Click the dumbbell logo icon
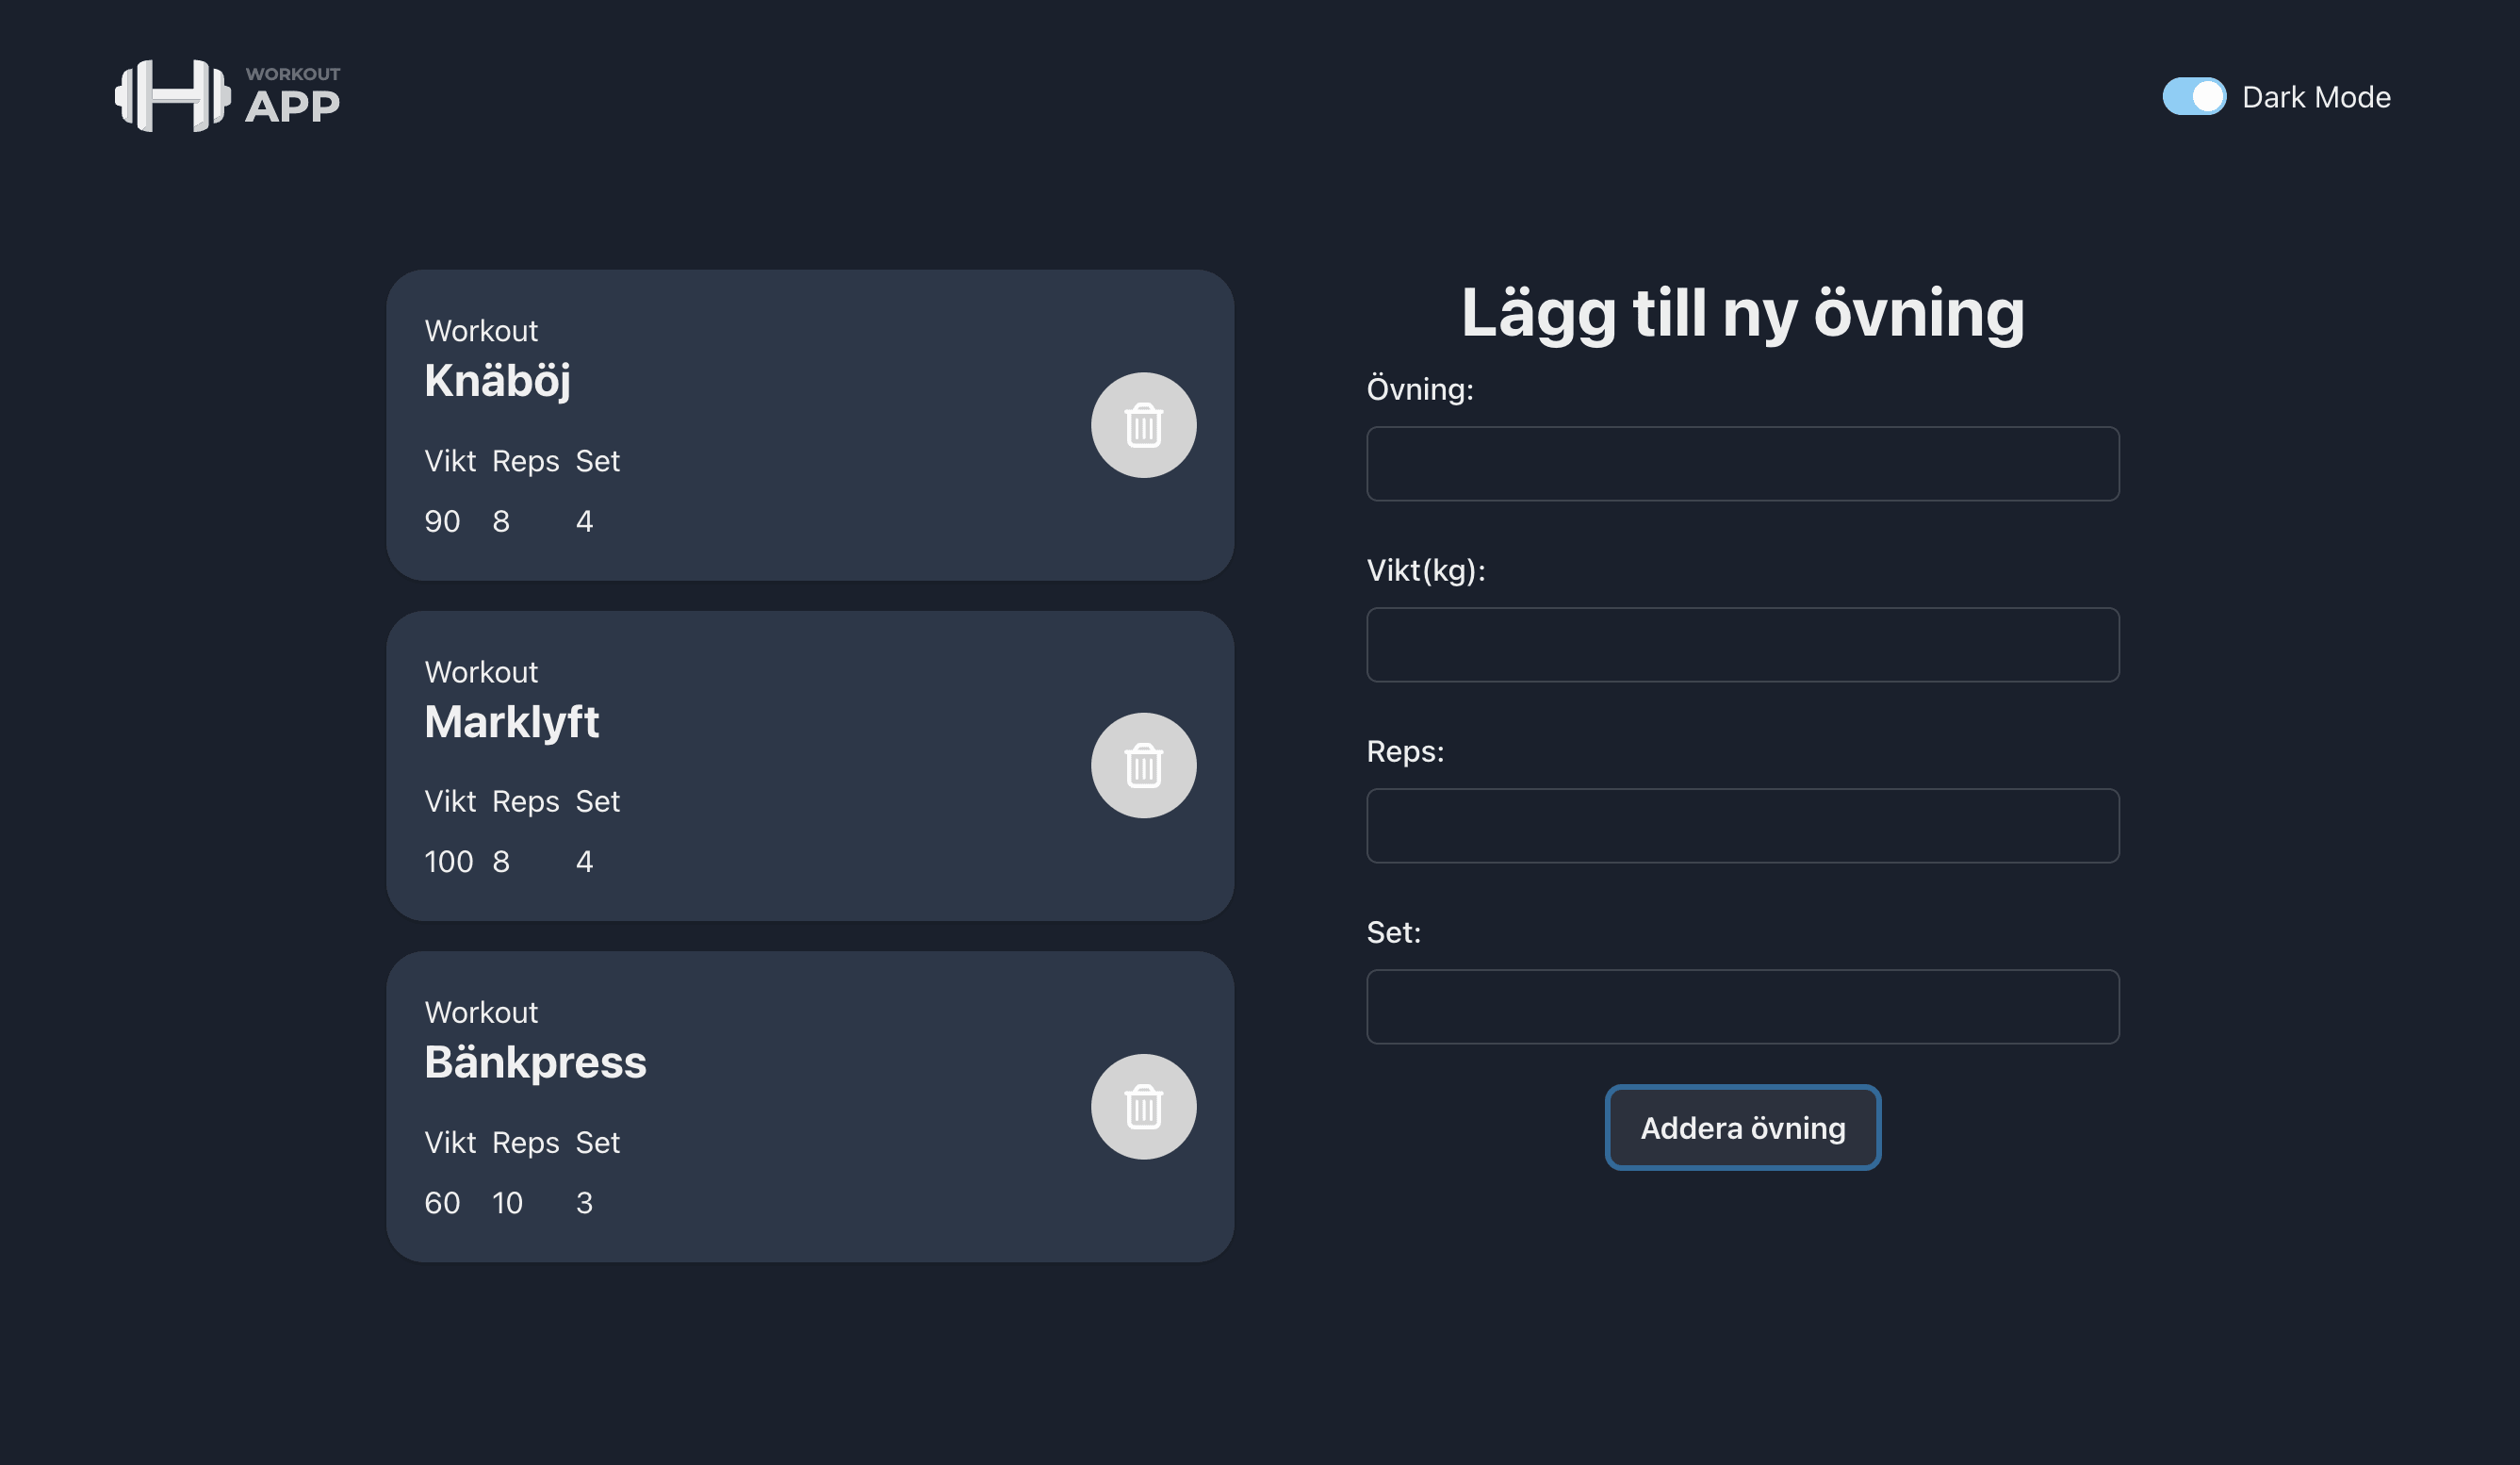 click(x=173, y=96)
